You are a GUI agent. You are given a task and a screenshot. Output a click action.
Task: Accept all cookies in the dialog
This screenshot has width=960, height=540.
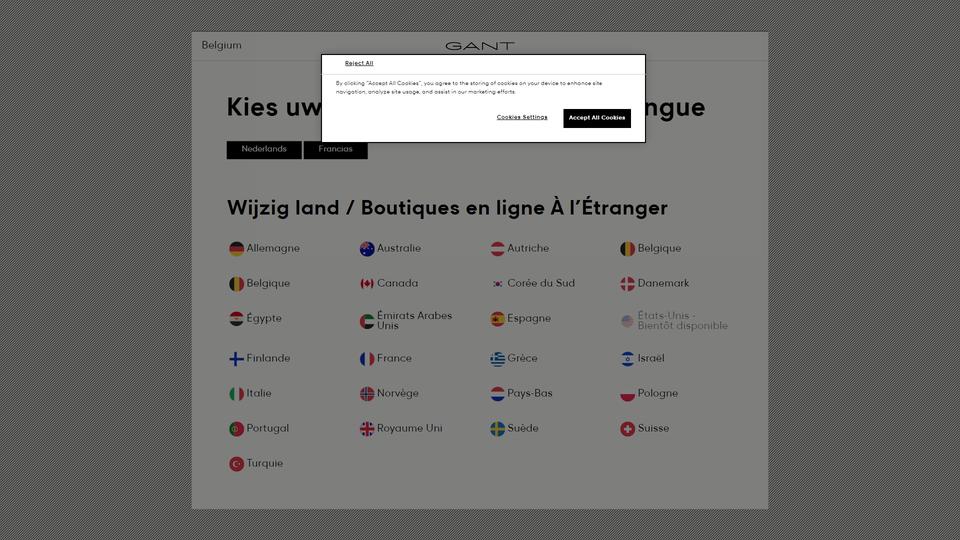pyautogui.click(x=597, y=118)
